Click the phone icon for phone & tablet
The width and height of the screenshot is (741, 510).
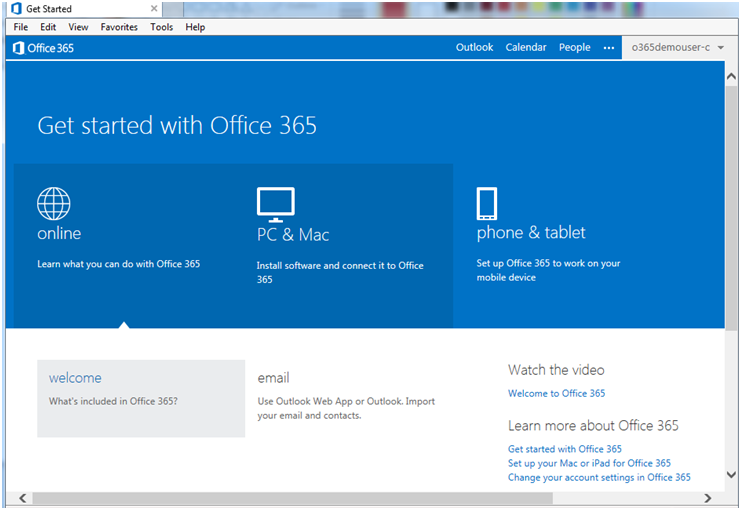pos(487,204)
